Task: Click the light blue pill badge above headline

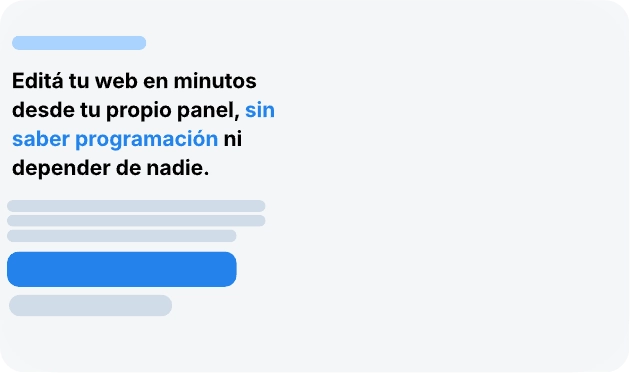Action: coord(79,43)
